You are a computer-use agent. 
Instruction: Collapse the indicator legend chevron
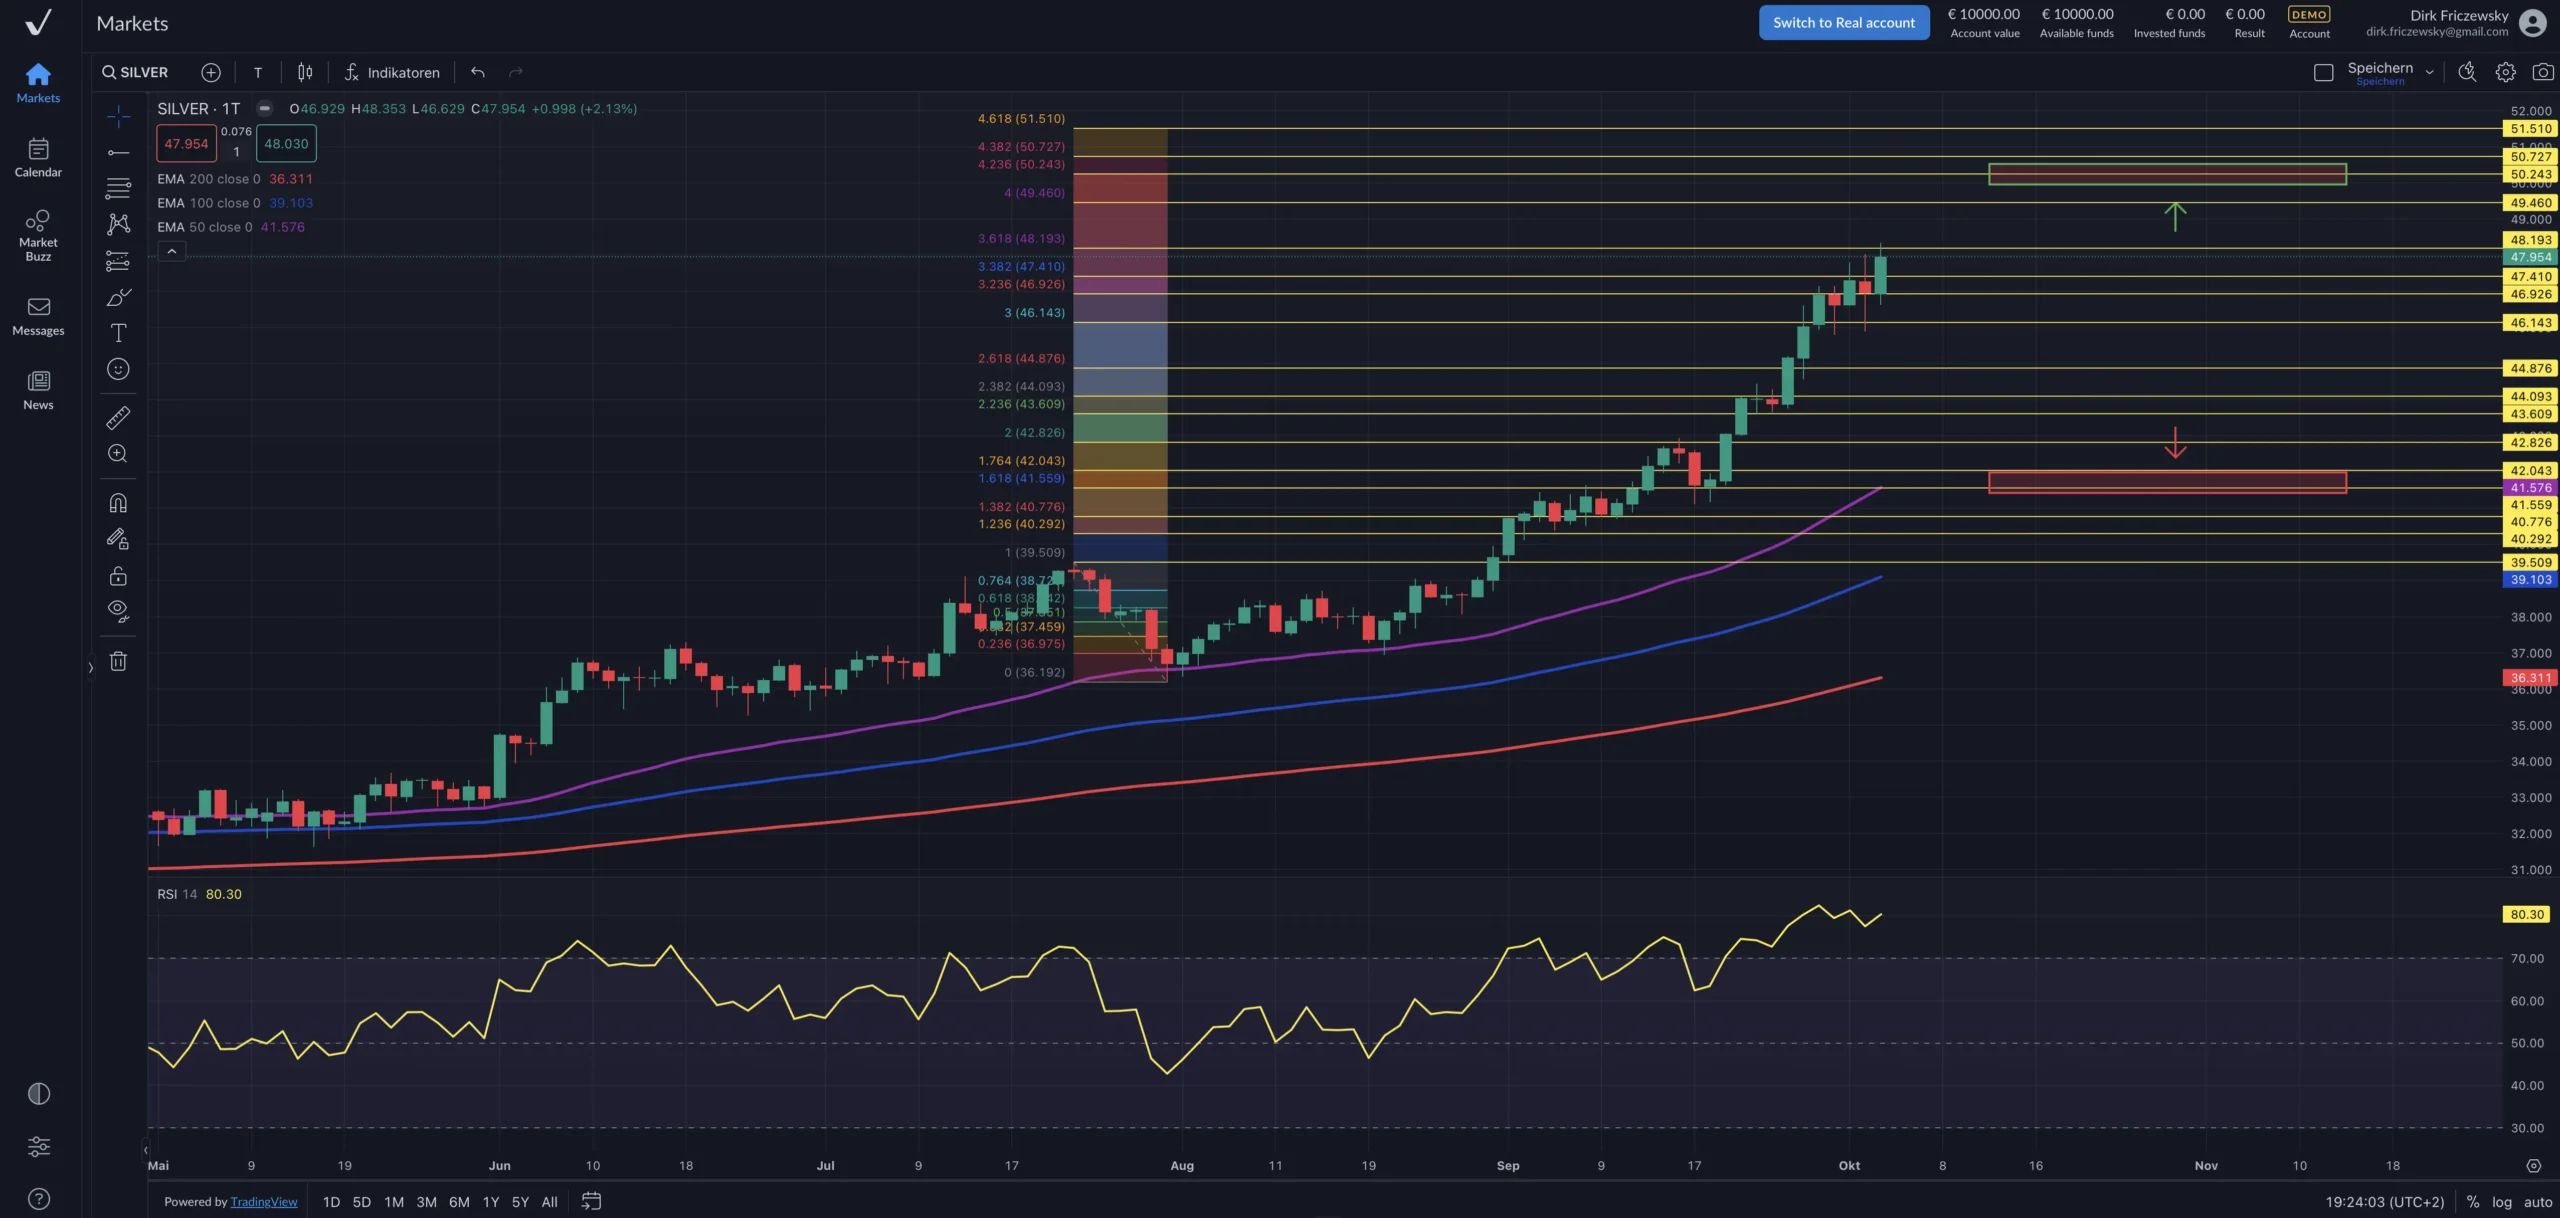coord(172,252)
